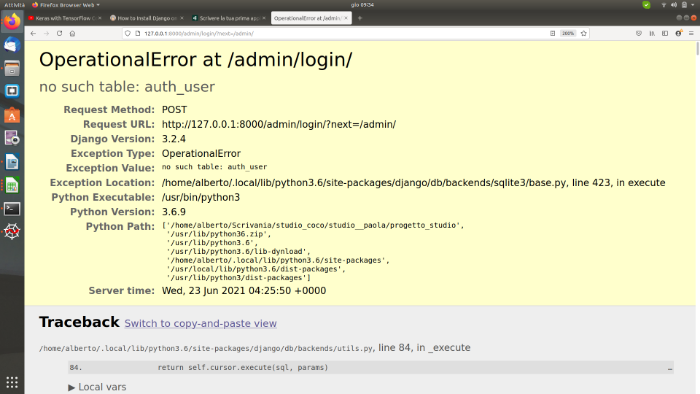Click the ellipsis at end of line 84
Image resolution: width=700 pixels, height=394 pixels.
[670, 368]
